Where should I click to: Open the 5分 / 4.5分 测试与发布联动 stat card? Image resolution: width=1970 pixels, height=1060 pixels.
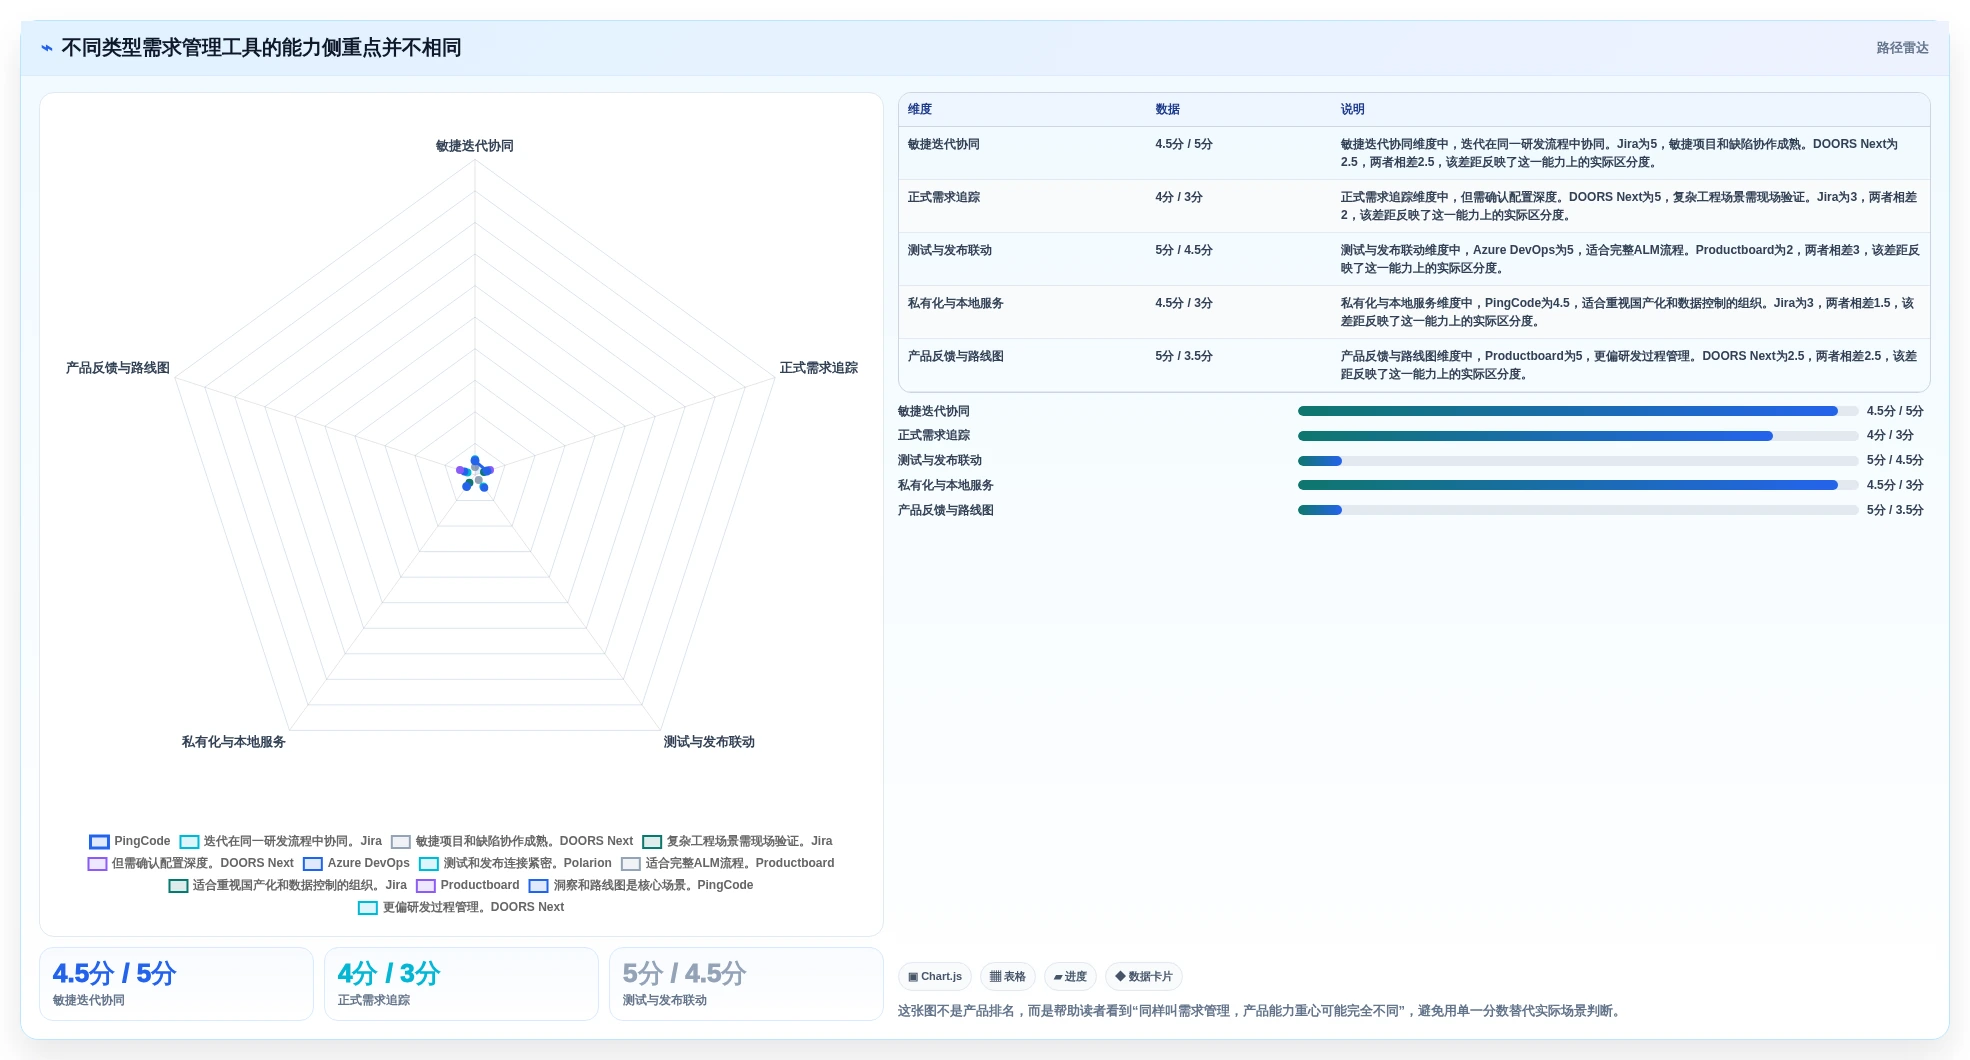point(746,984)
